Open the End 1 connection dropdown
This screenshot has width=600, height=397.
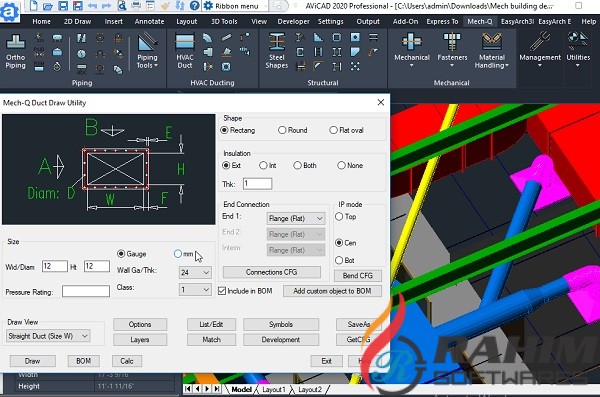tap(296, 219)
